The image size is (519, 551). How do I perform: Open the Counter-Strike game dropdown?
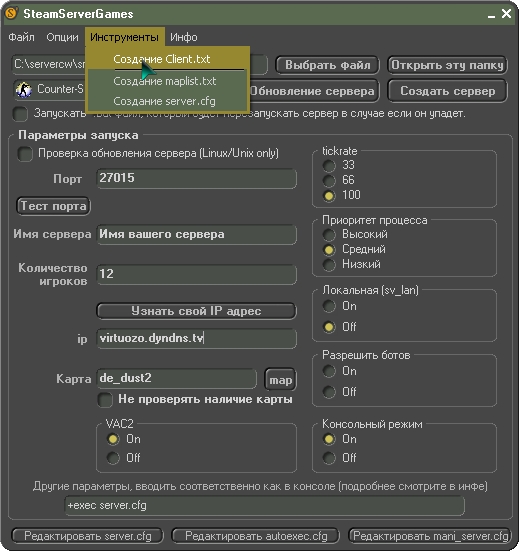pos(49,89)
